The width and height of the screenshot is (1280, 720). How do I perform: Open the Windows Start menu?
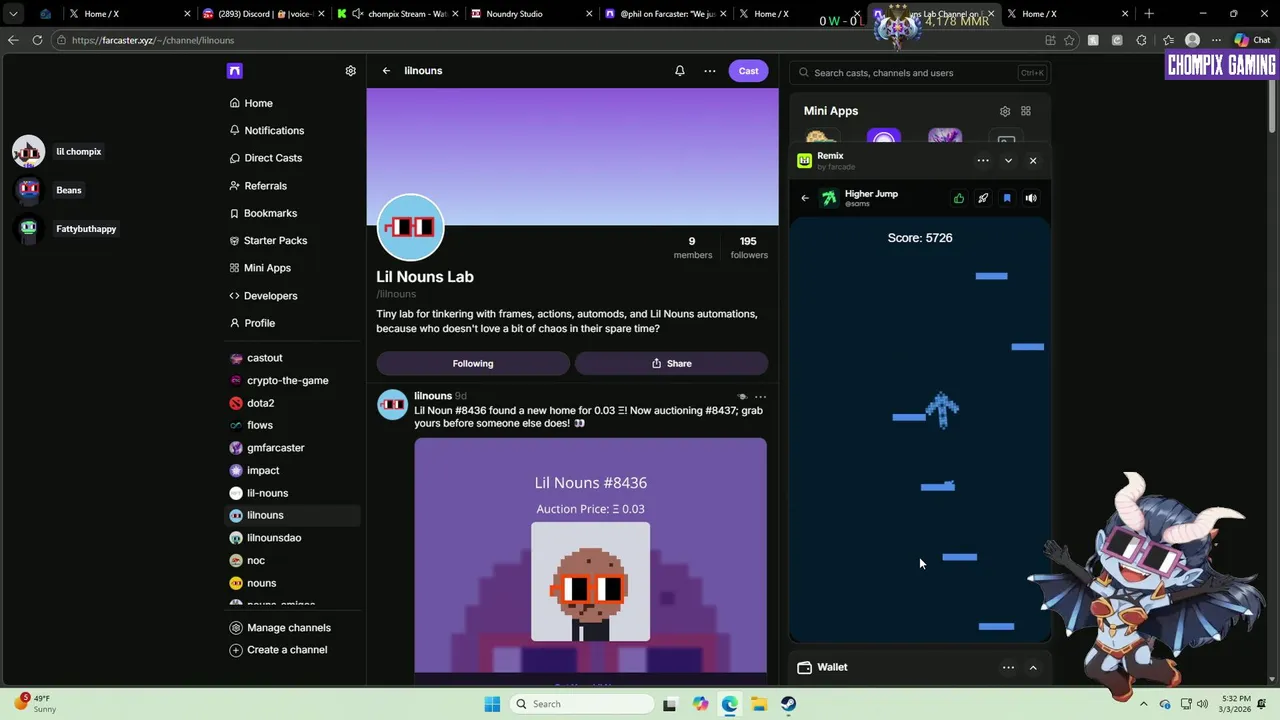[x=492, y=704]
